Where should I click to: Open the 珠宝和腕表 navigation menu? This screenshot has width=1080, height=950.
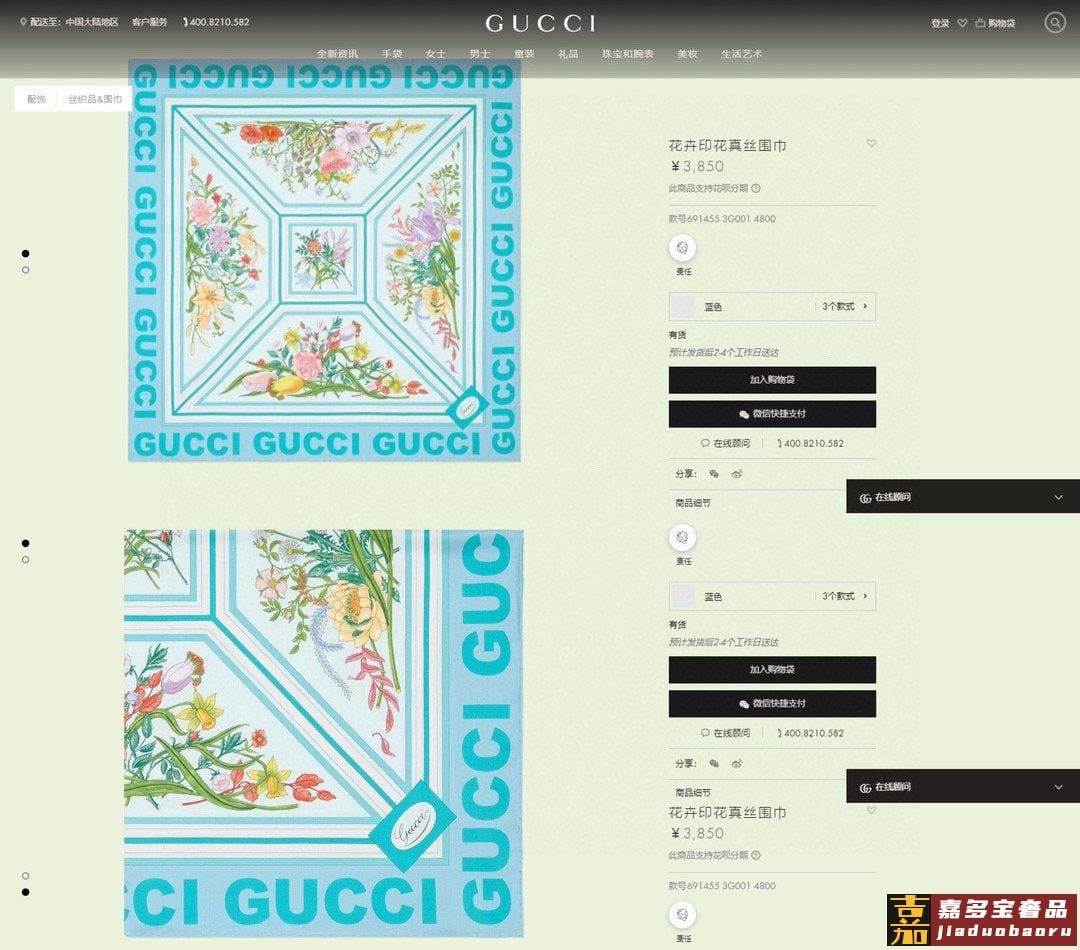coord(627,54)
